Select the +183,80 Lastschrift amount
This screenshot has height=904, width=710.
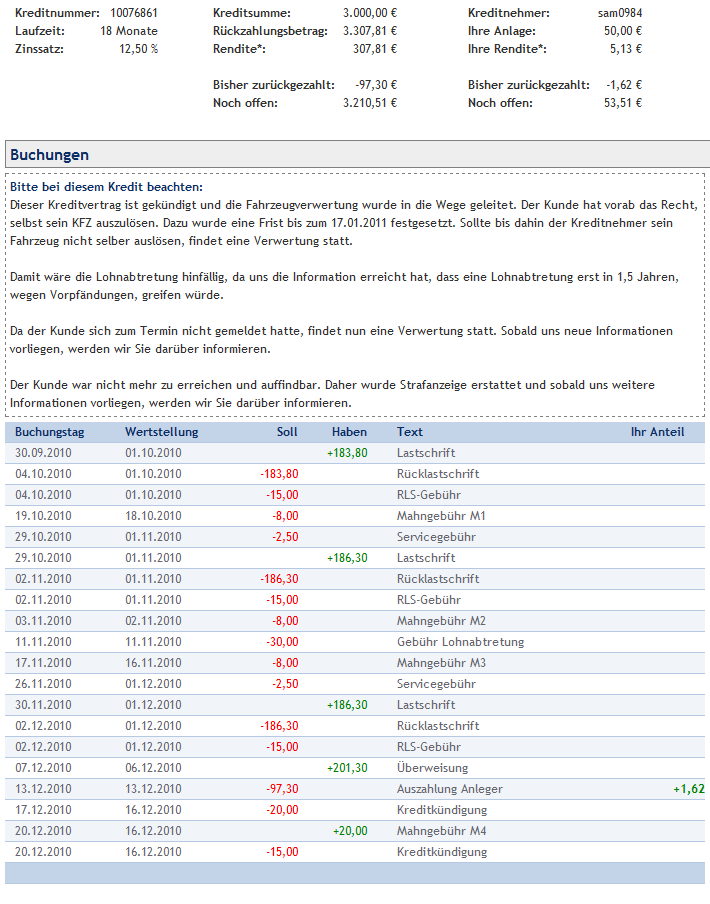pos(347,453)
